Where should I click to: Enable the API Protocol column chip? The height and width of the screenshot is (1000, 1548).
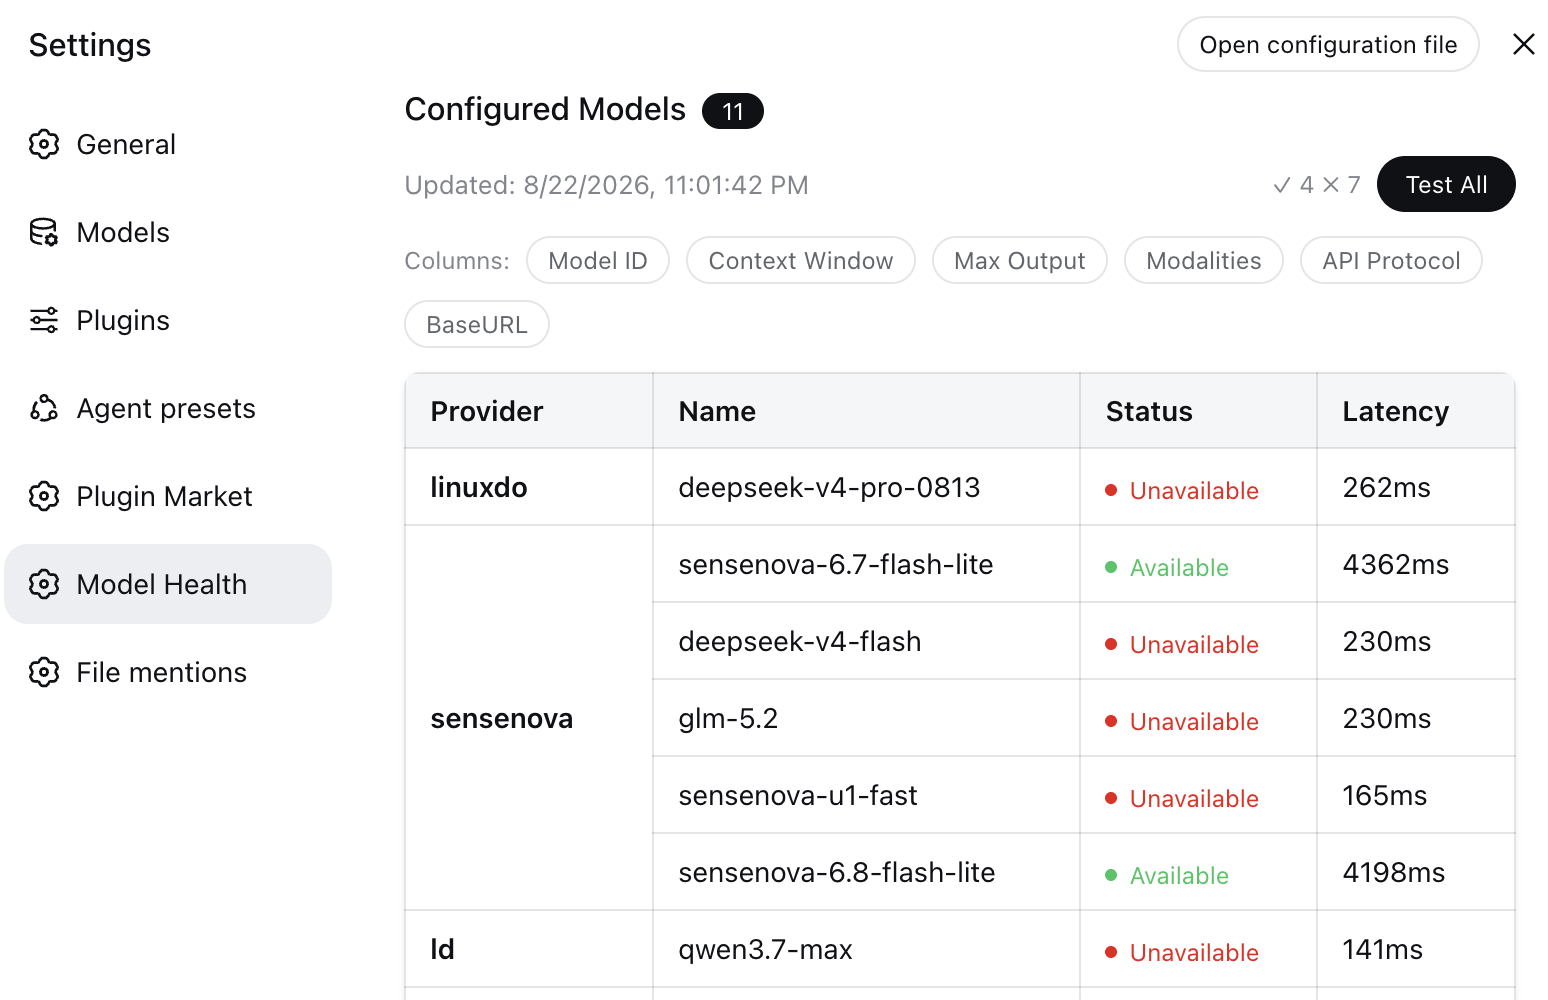(x=1391, y=260)
